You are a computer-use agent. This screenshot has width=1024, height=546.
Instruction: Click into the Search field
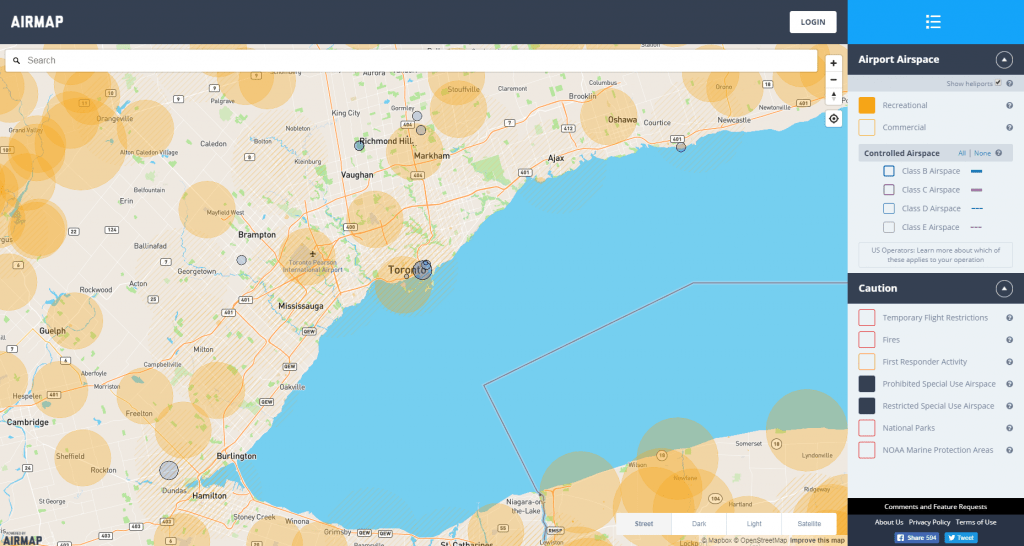[x=411, y=61]
